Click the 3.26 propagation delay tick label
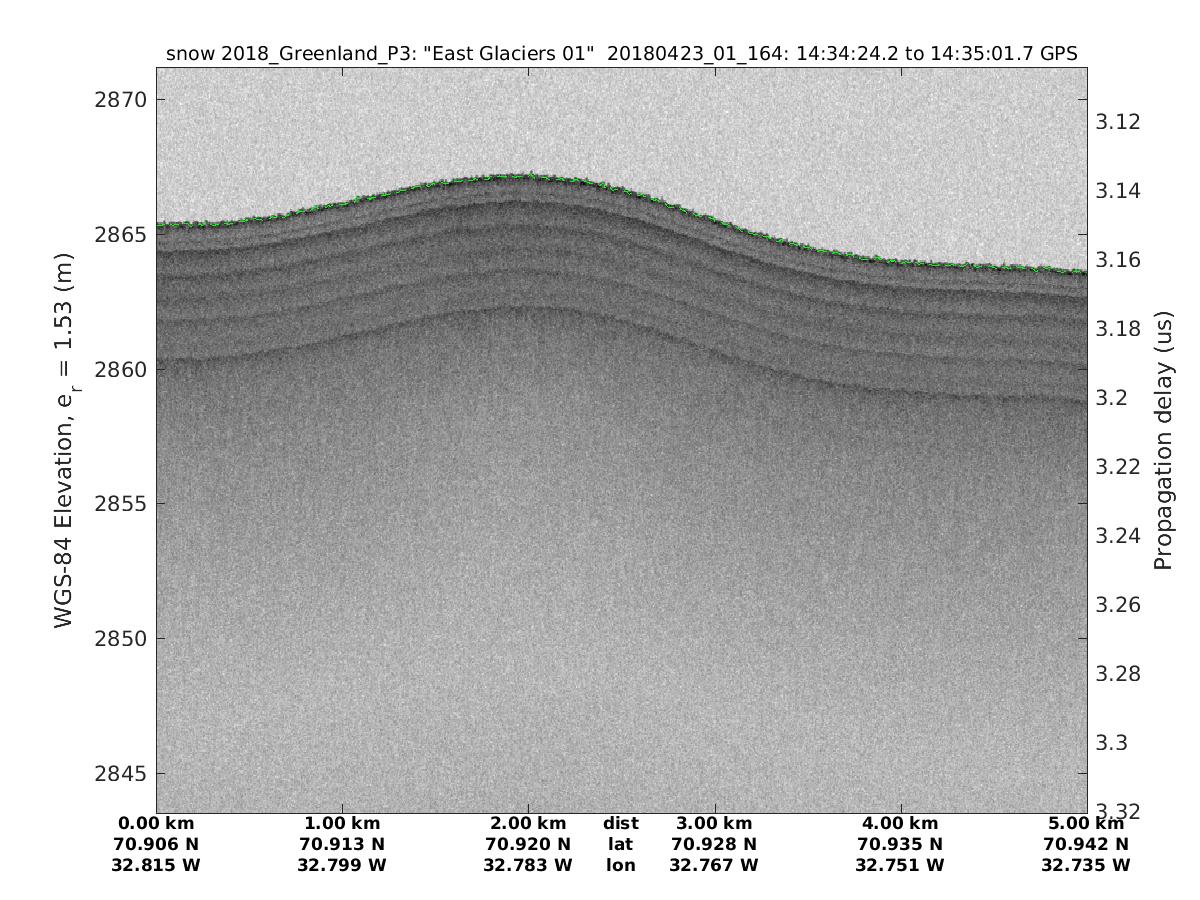This screenshot has width=1200, height=900. (1118, 605)
